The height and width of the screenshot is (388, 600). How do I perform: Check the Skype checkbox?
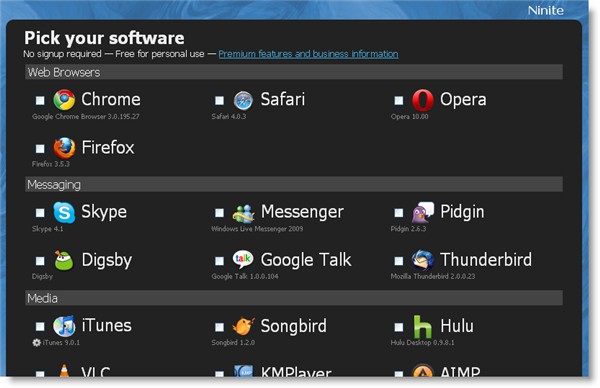(40, 213)
